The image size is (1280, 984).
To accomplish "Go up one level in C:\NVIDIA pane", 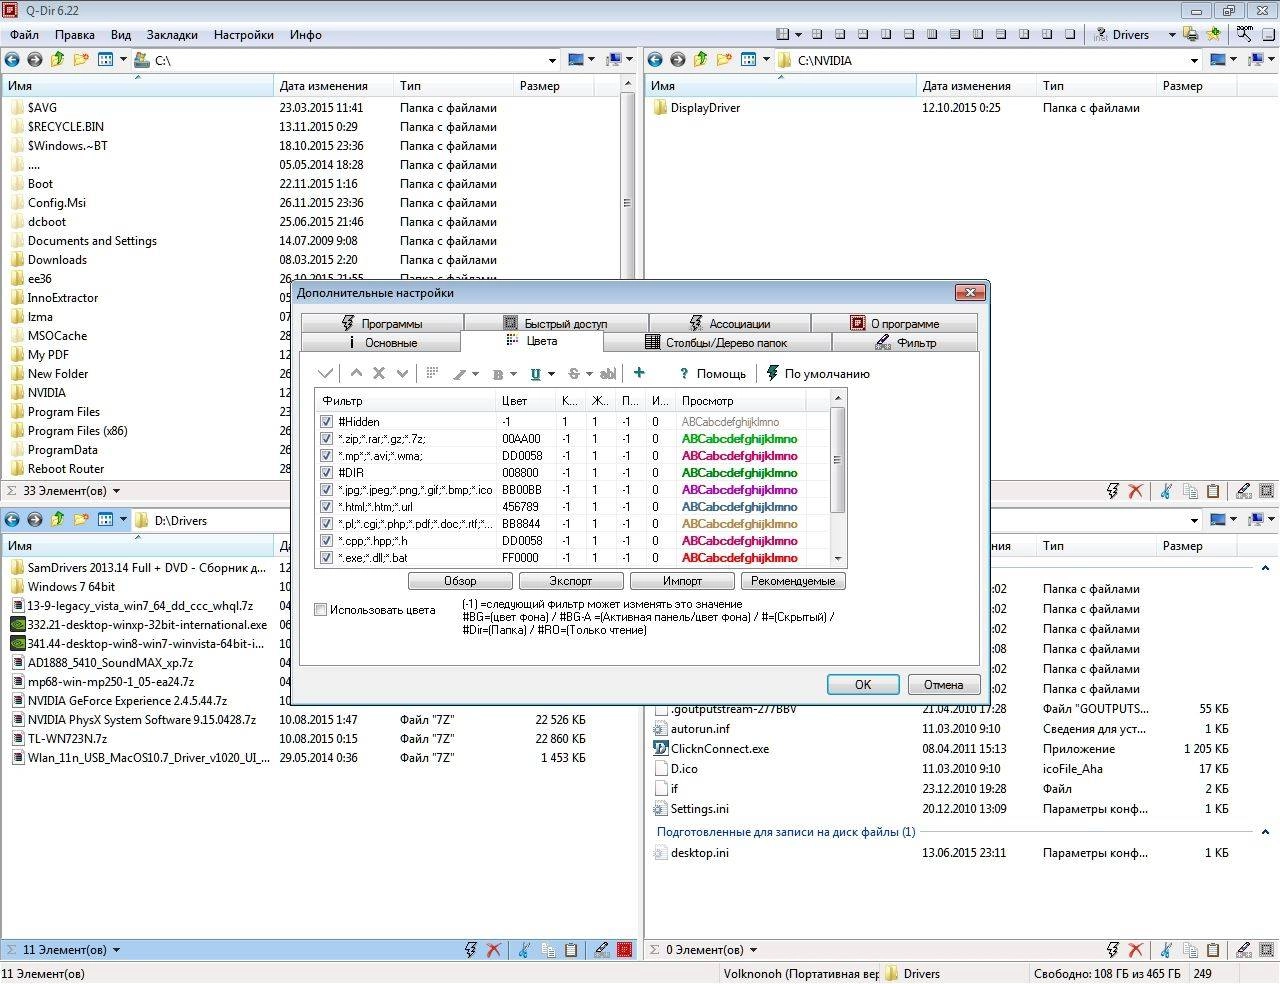I will click(x=700, y=60).
